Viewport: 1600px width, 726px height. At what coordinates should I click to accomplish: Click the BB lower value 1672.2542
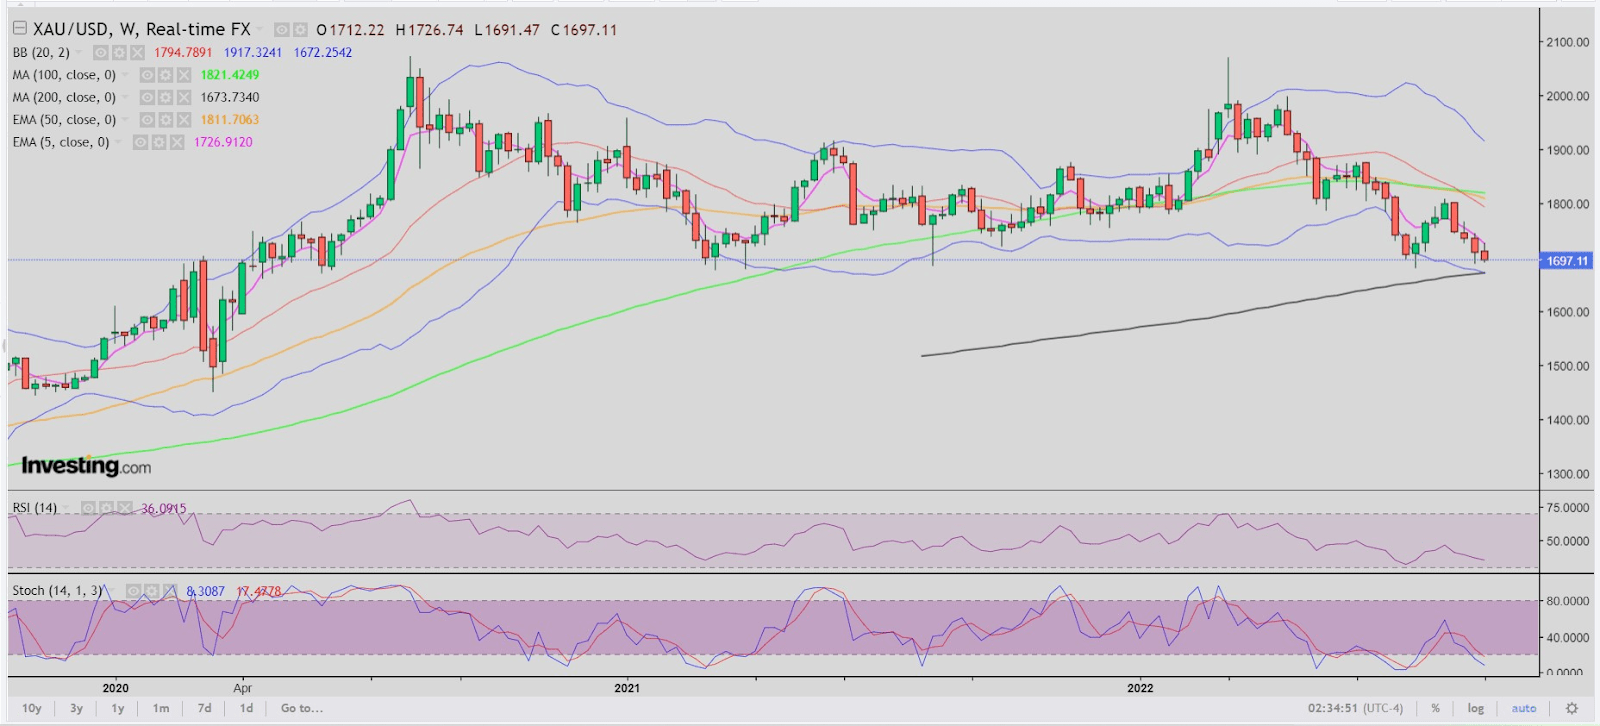tap(323, 53)
